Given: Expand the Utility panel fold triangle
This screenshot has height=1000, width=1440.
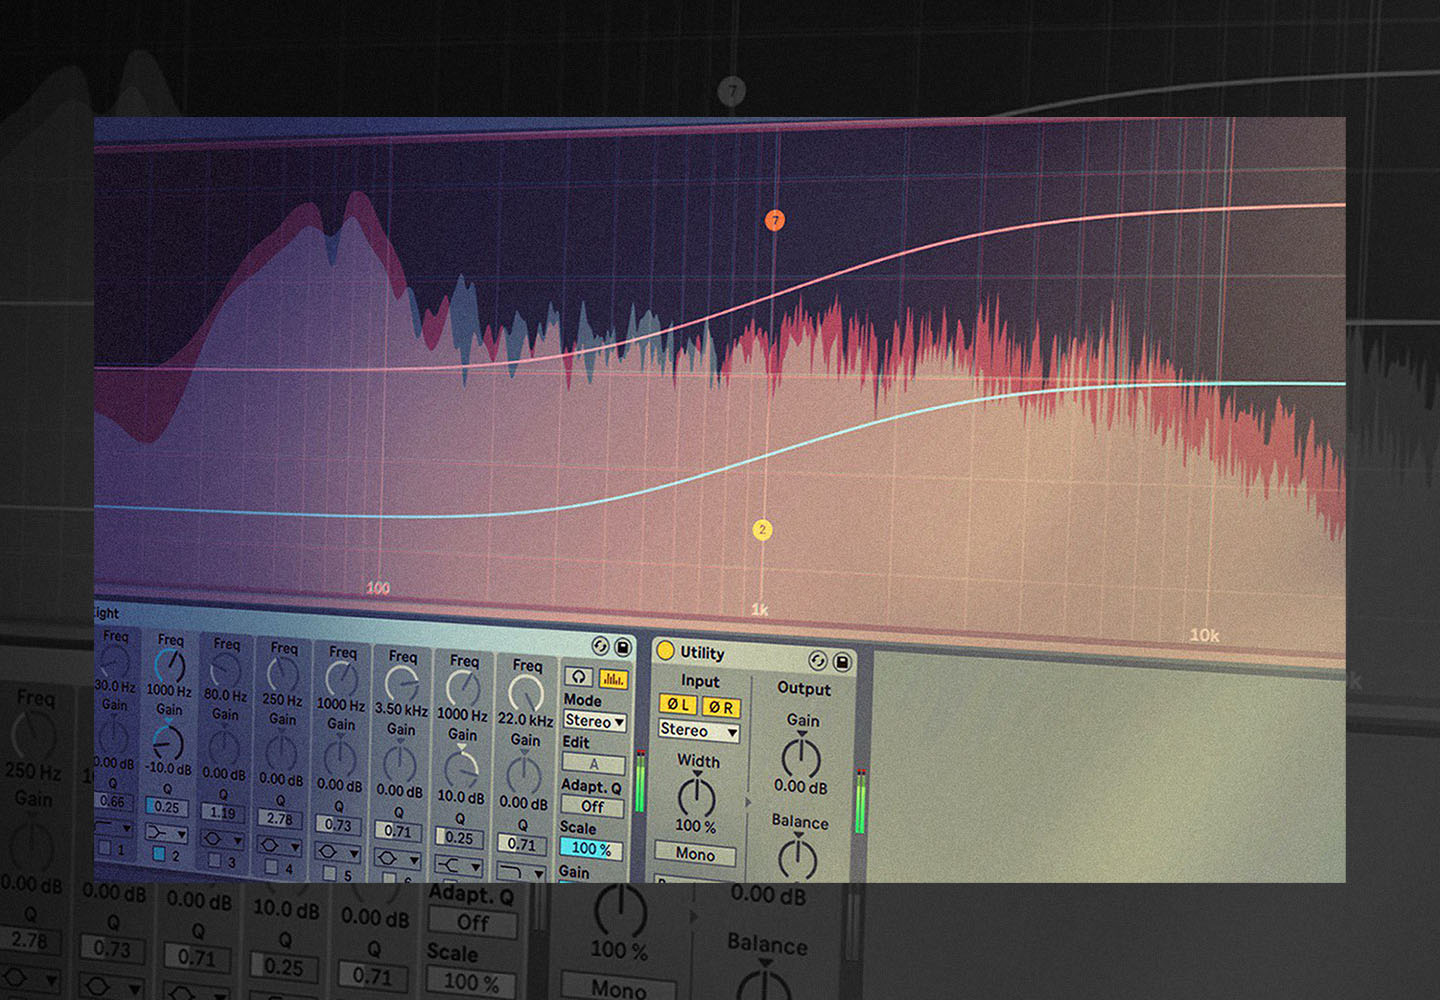Looking at the screenshot, I should tap(748, 802).
